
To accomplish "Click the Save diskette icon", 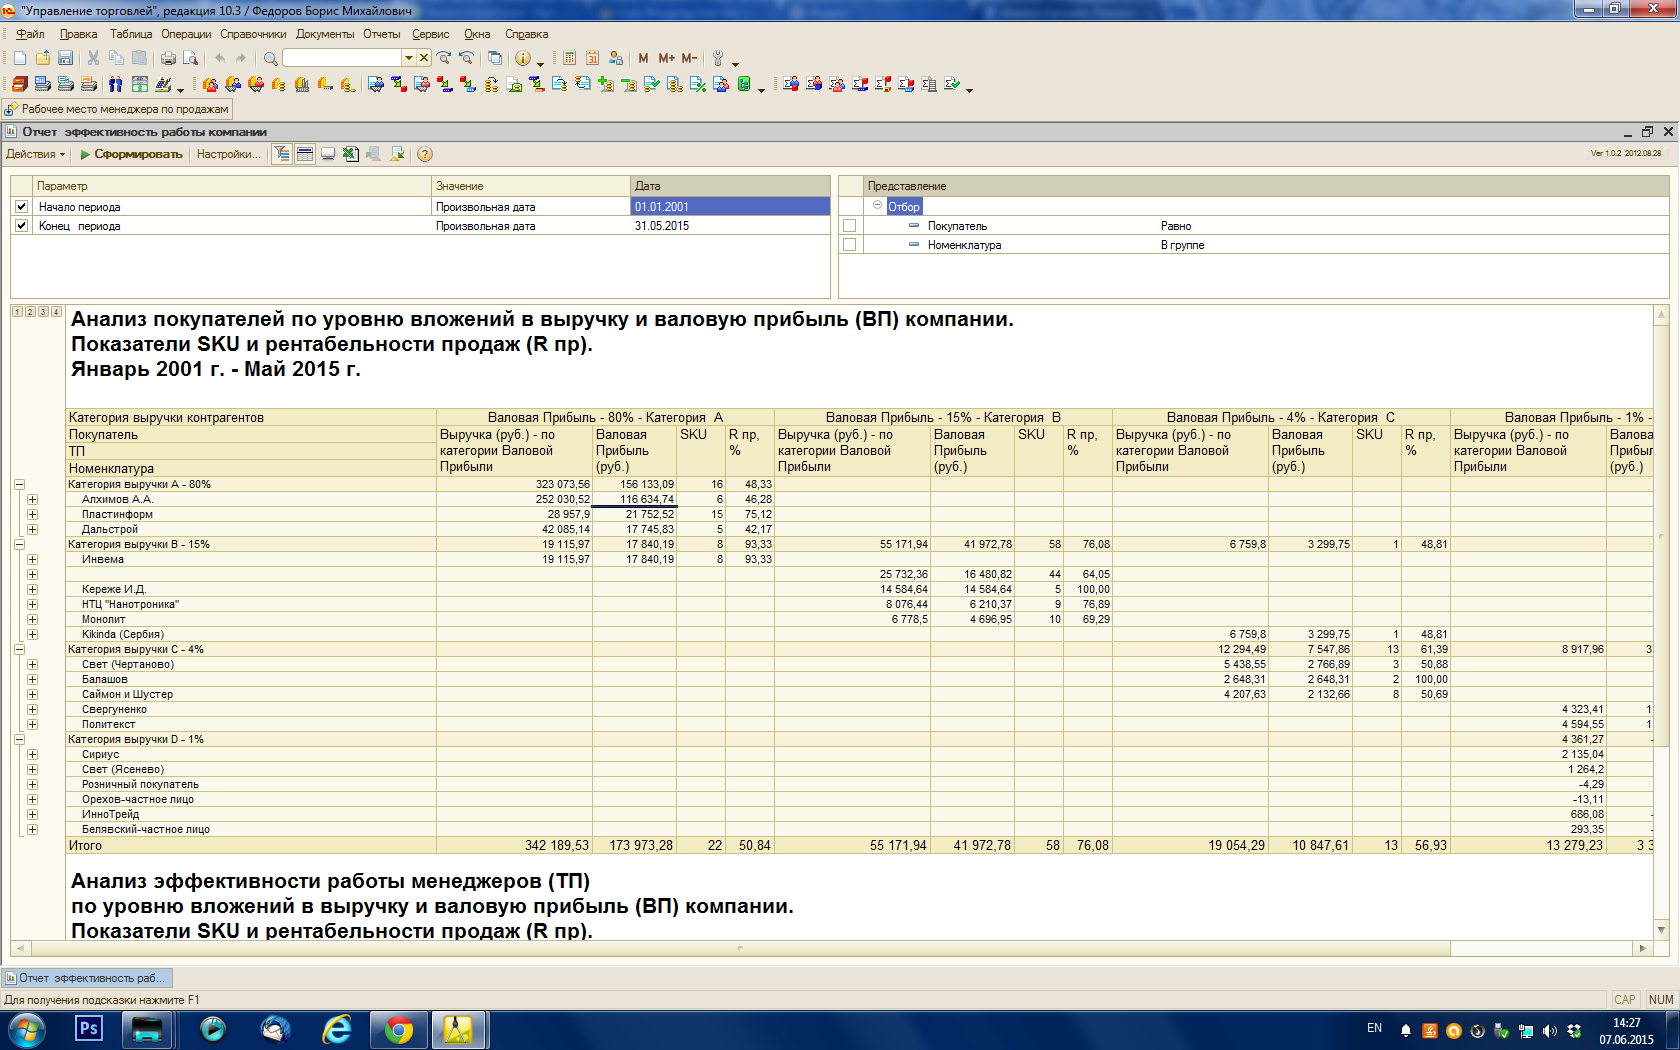I will (x=65, y=58).
